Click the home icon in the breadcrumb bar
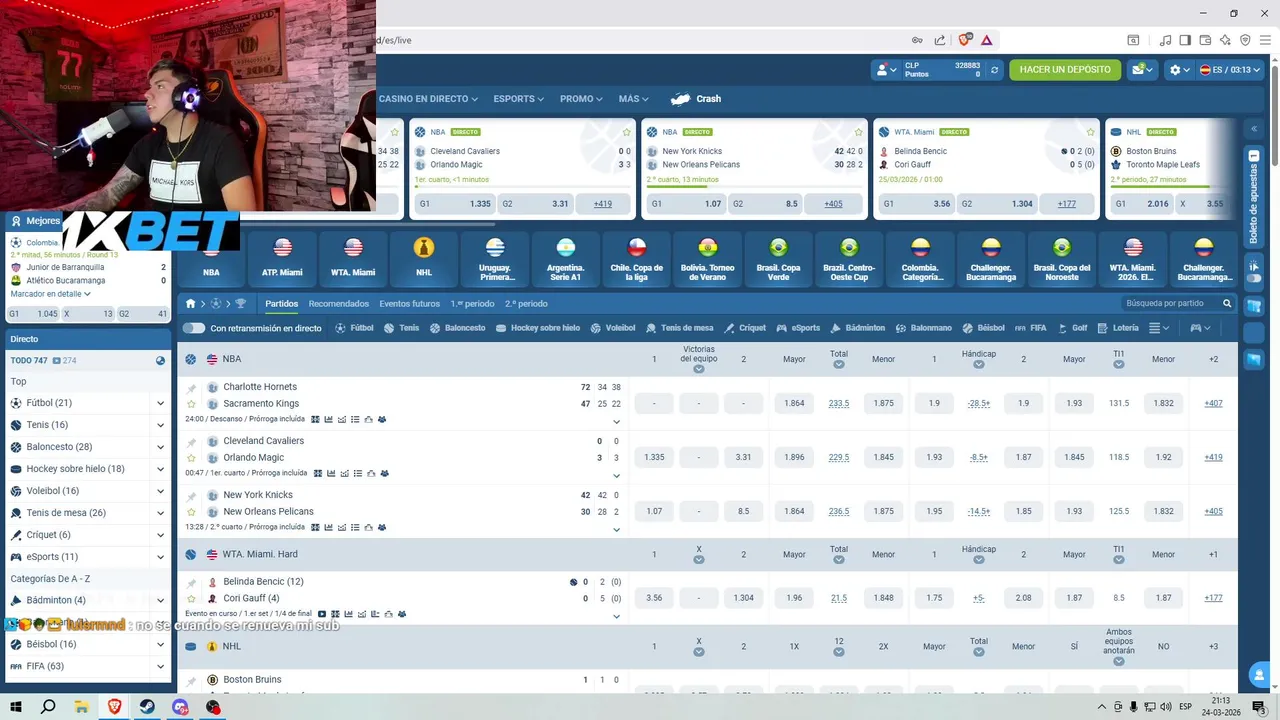Screen dimensions: 1280x720 click(x=190, y=303)
